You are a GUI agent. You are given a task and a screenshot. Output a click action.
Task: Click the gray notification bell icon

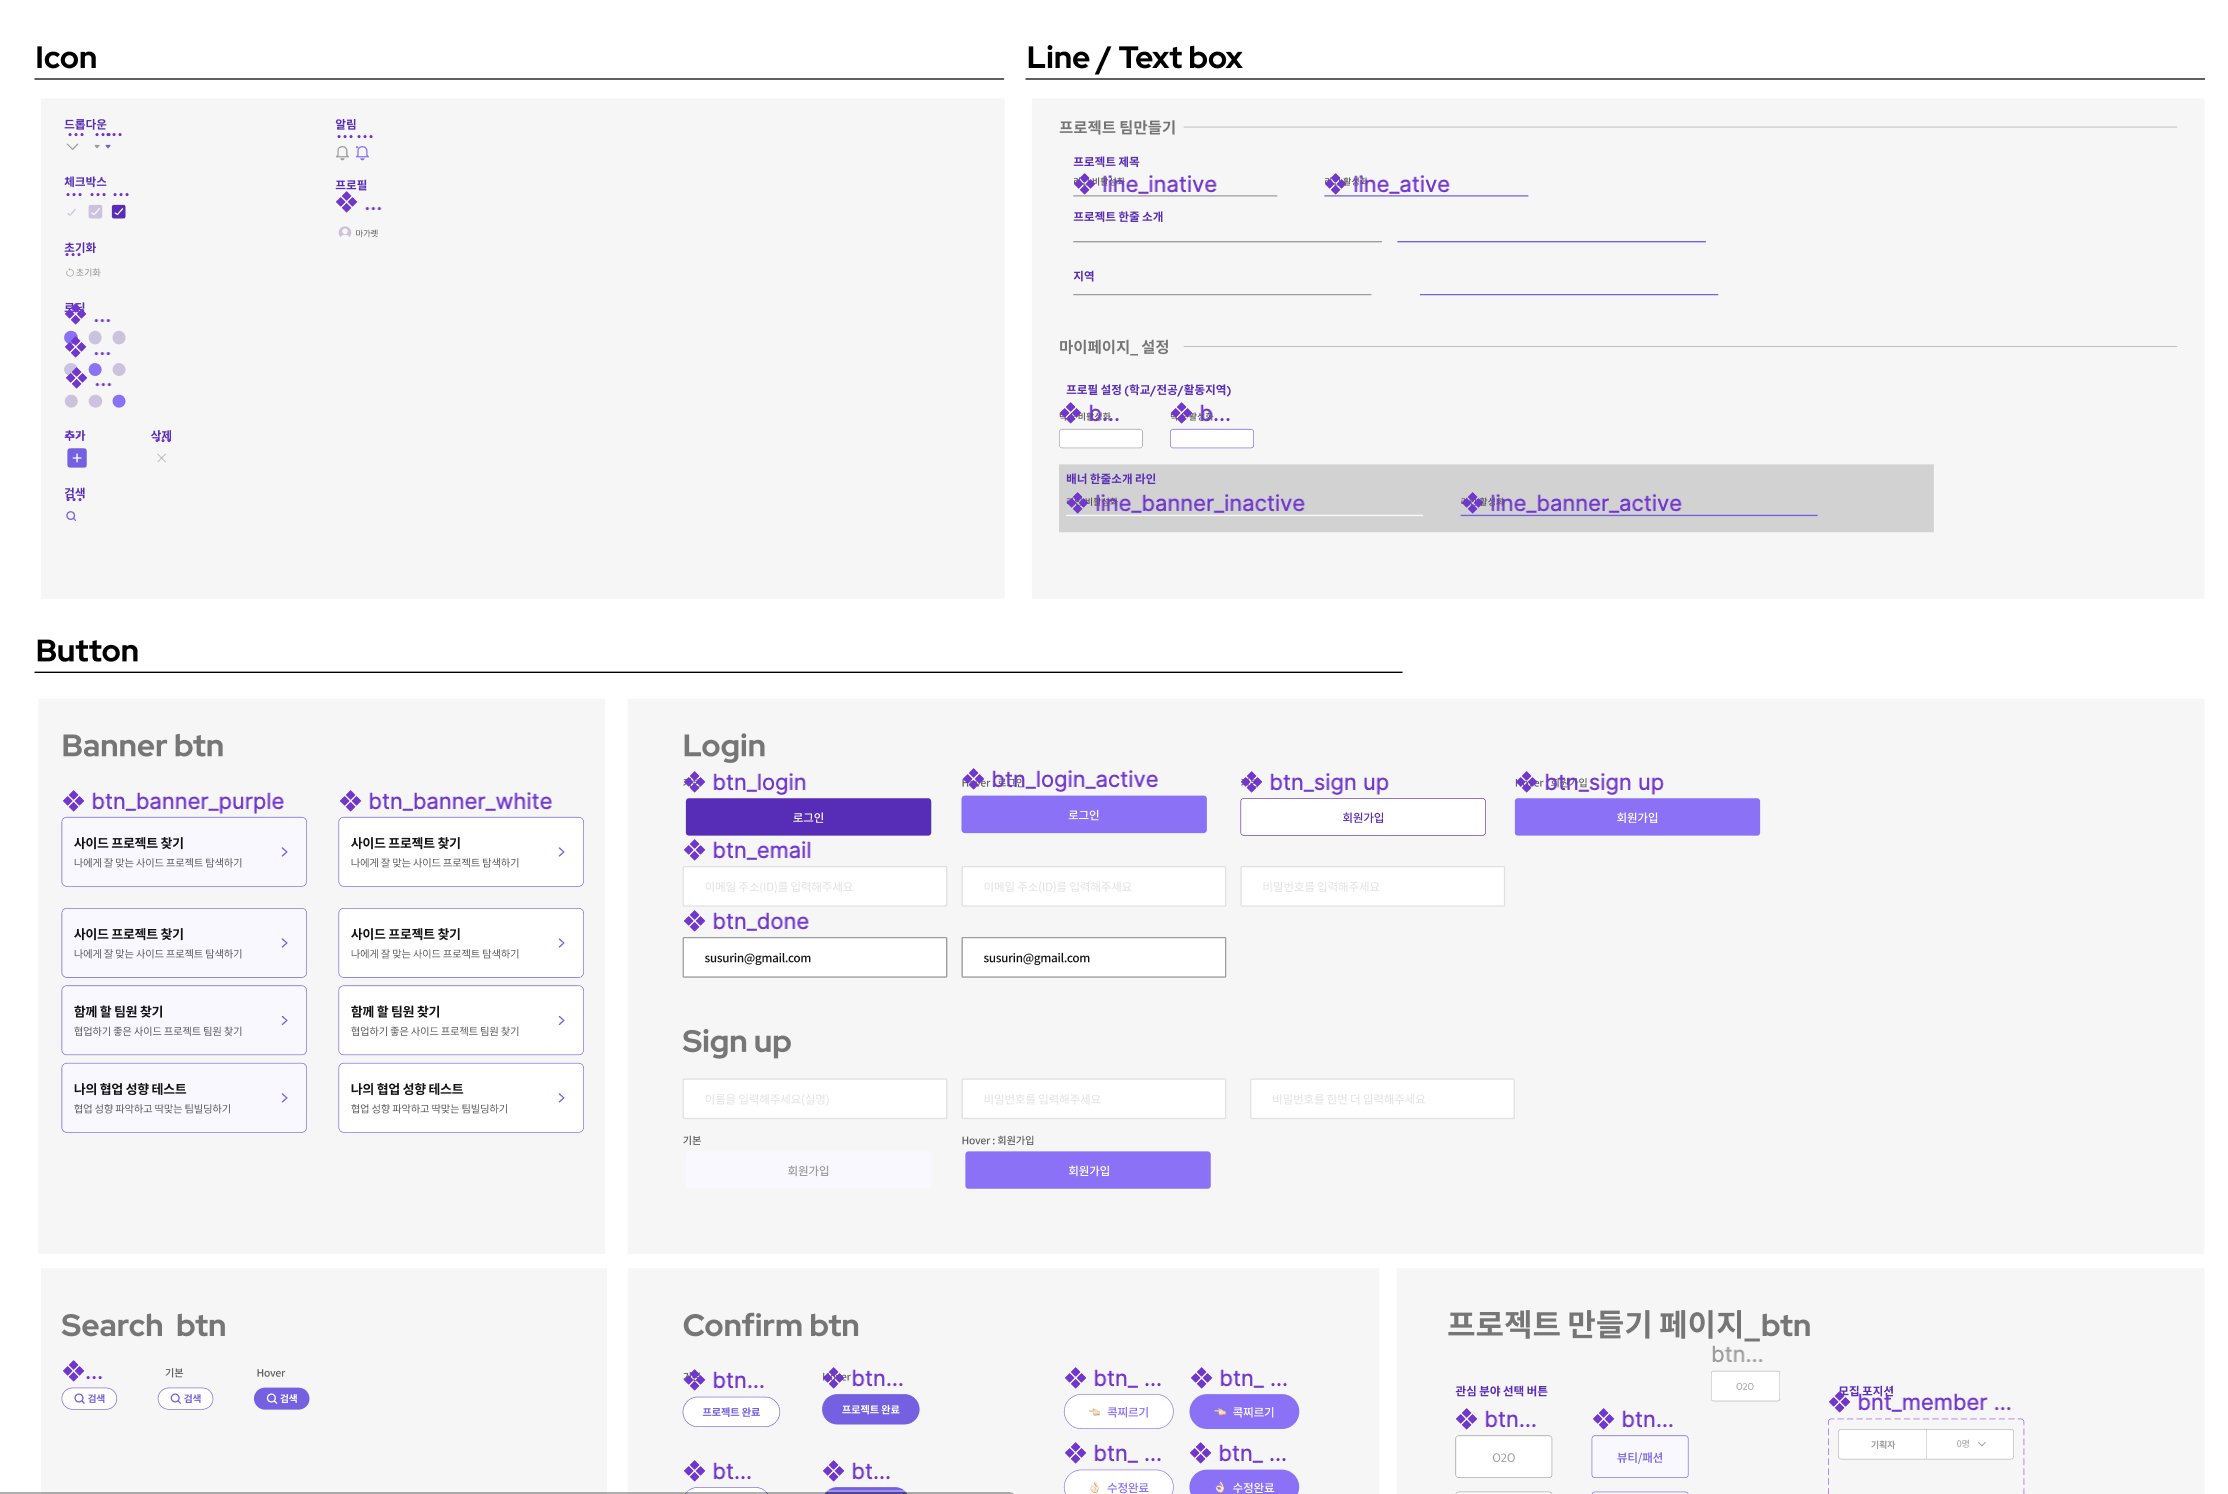[x=342, y=153]
